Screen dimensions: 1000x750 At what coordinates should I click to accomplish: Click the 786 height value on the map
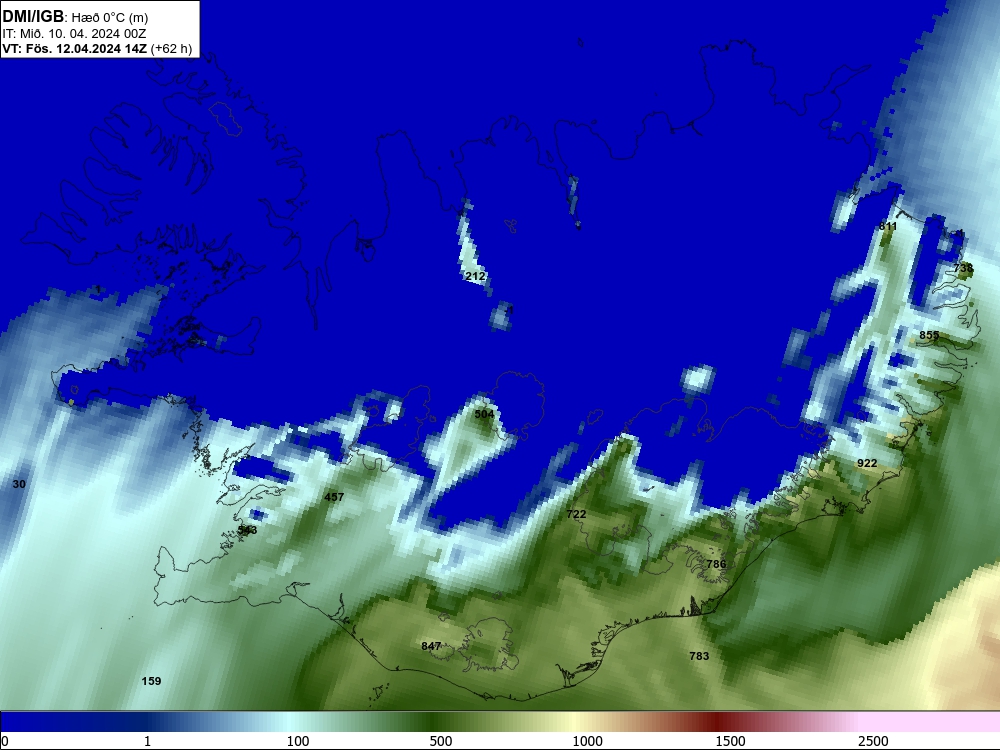(x=716, y=564)
